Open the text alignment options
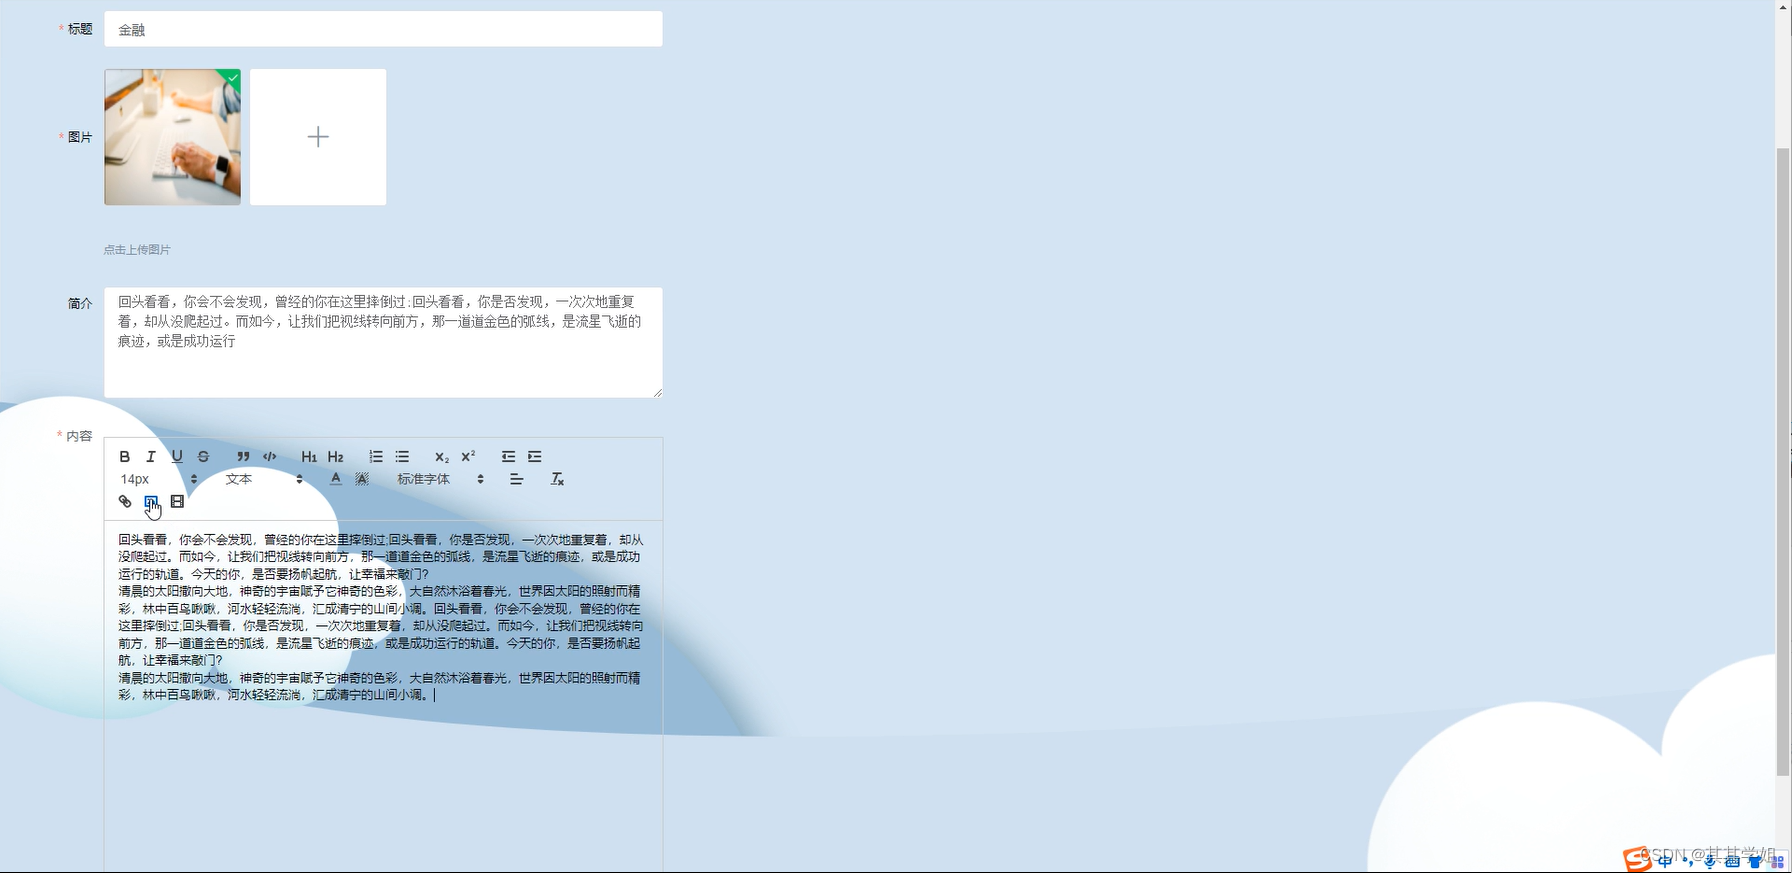The image size is (1792, 873). click(x=516, y=479)
